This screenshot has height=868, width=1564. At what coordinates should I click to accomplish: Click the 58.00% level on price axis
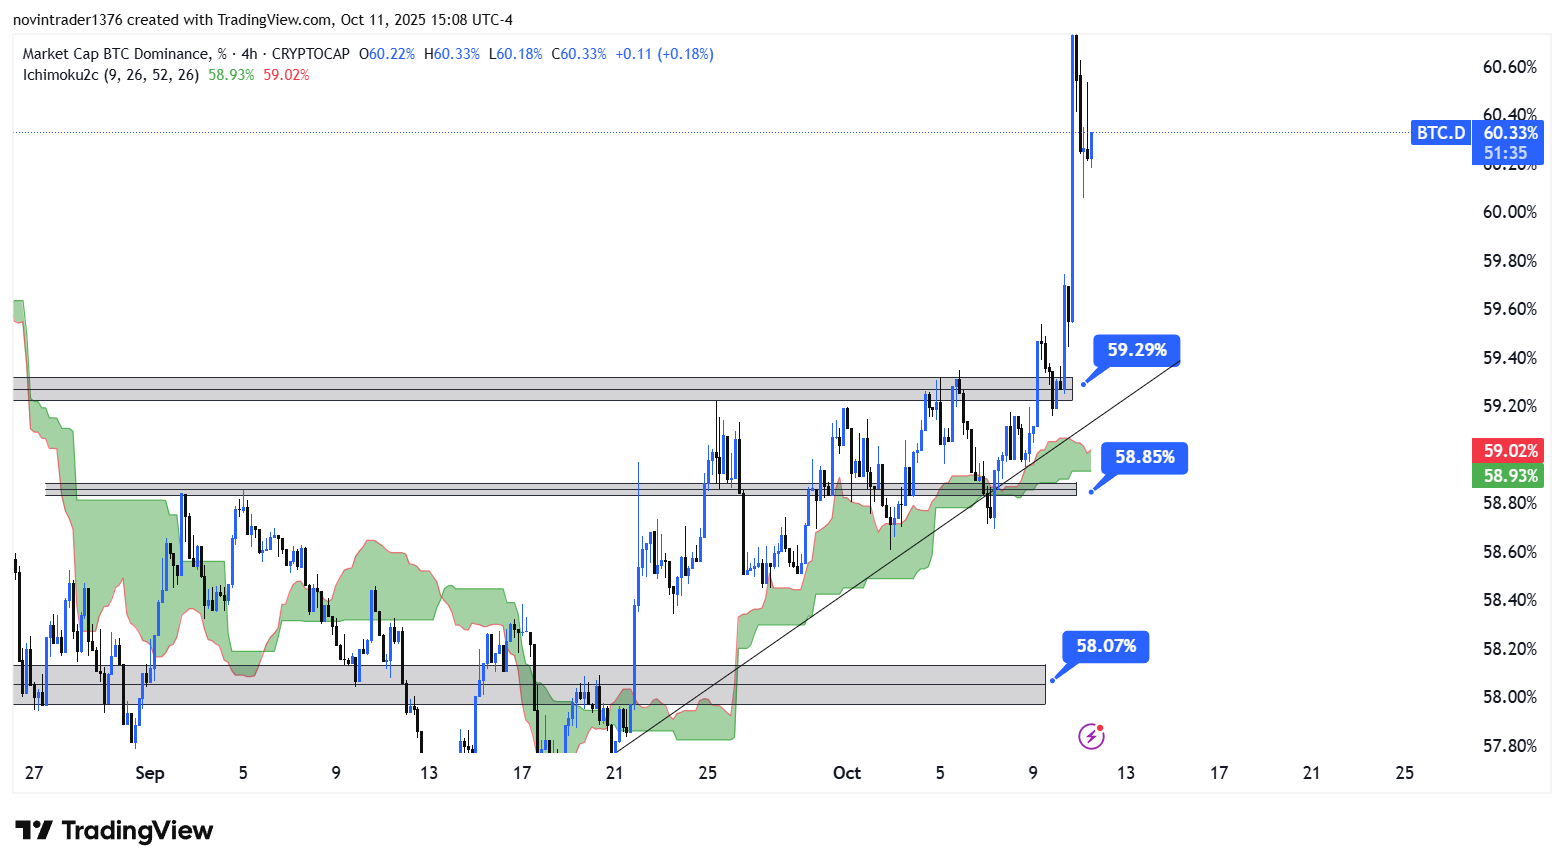[x=1509, y=697]
